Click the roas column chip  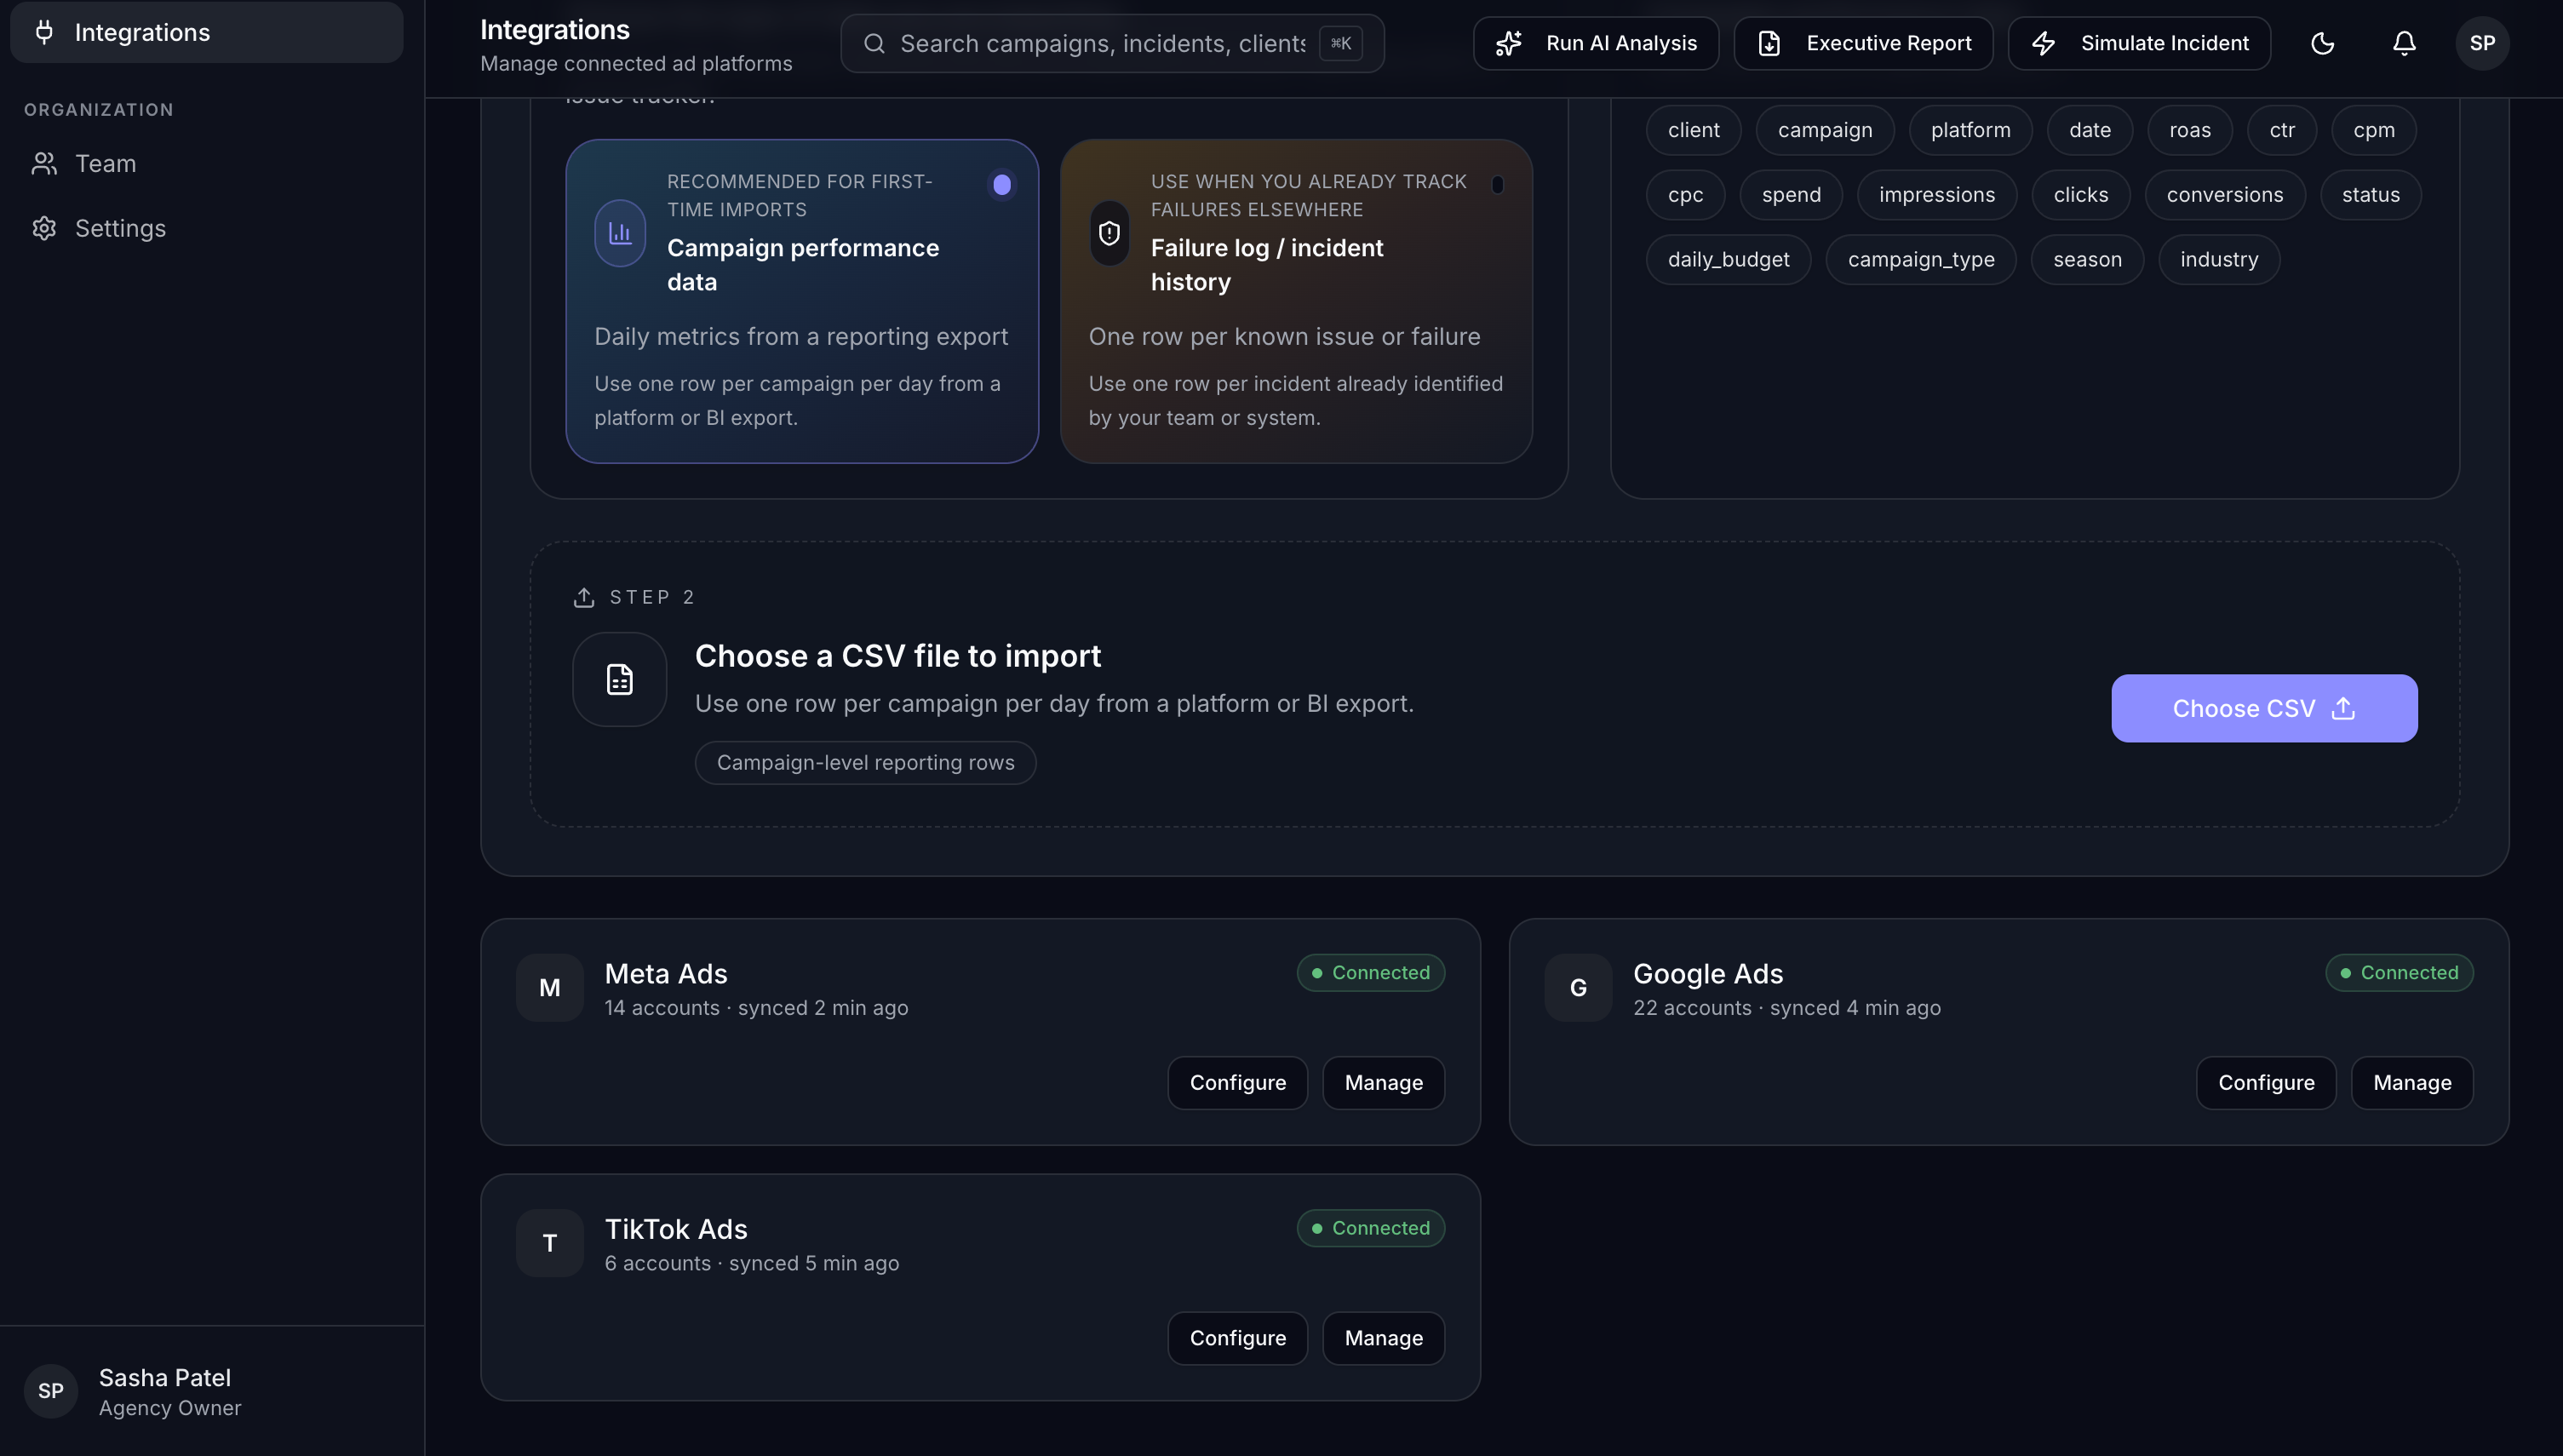[x=2189, y=130]
